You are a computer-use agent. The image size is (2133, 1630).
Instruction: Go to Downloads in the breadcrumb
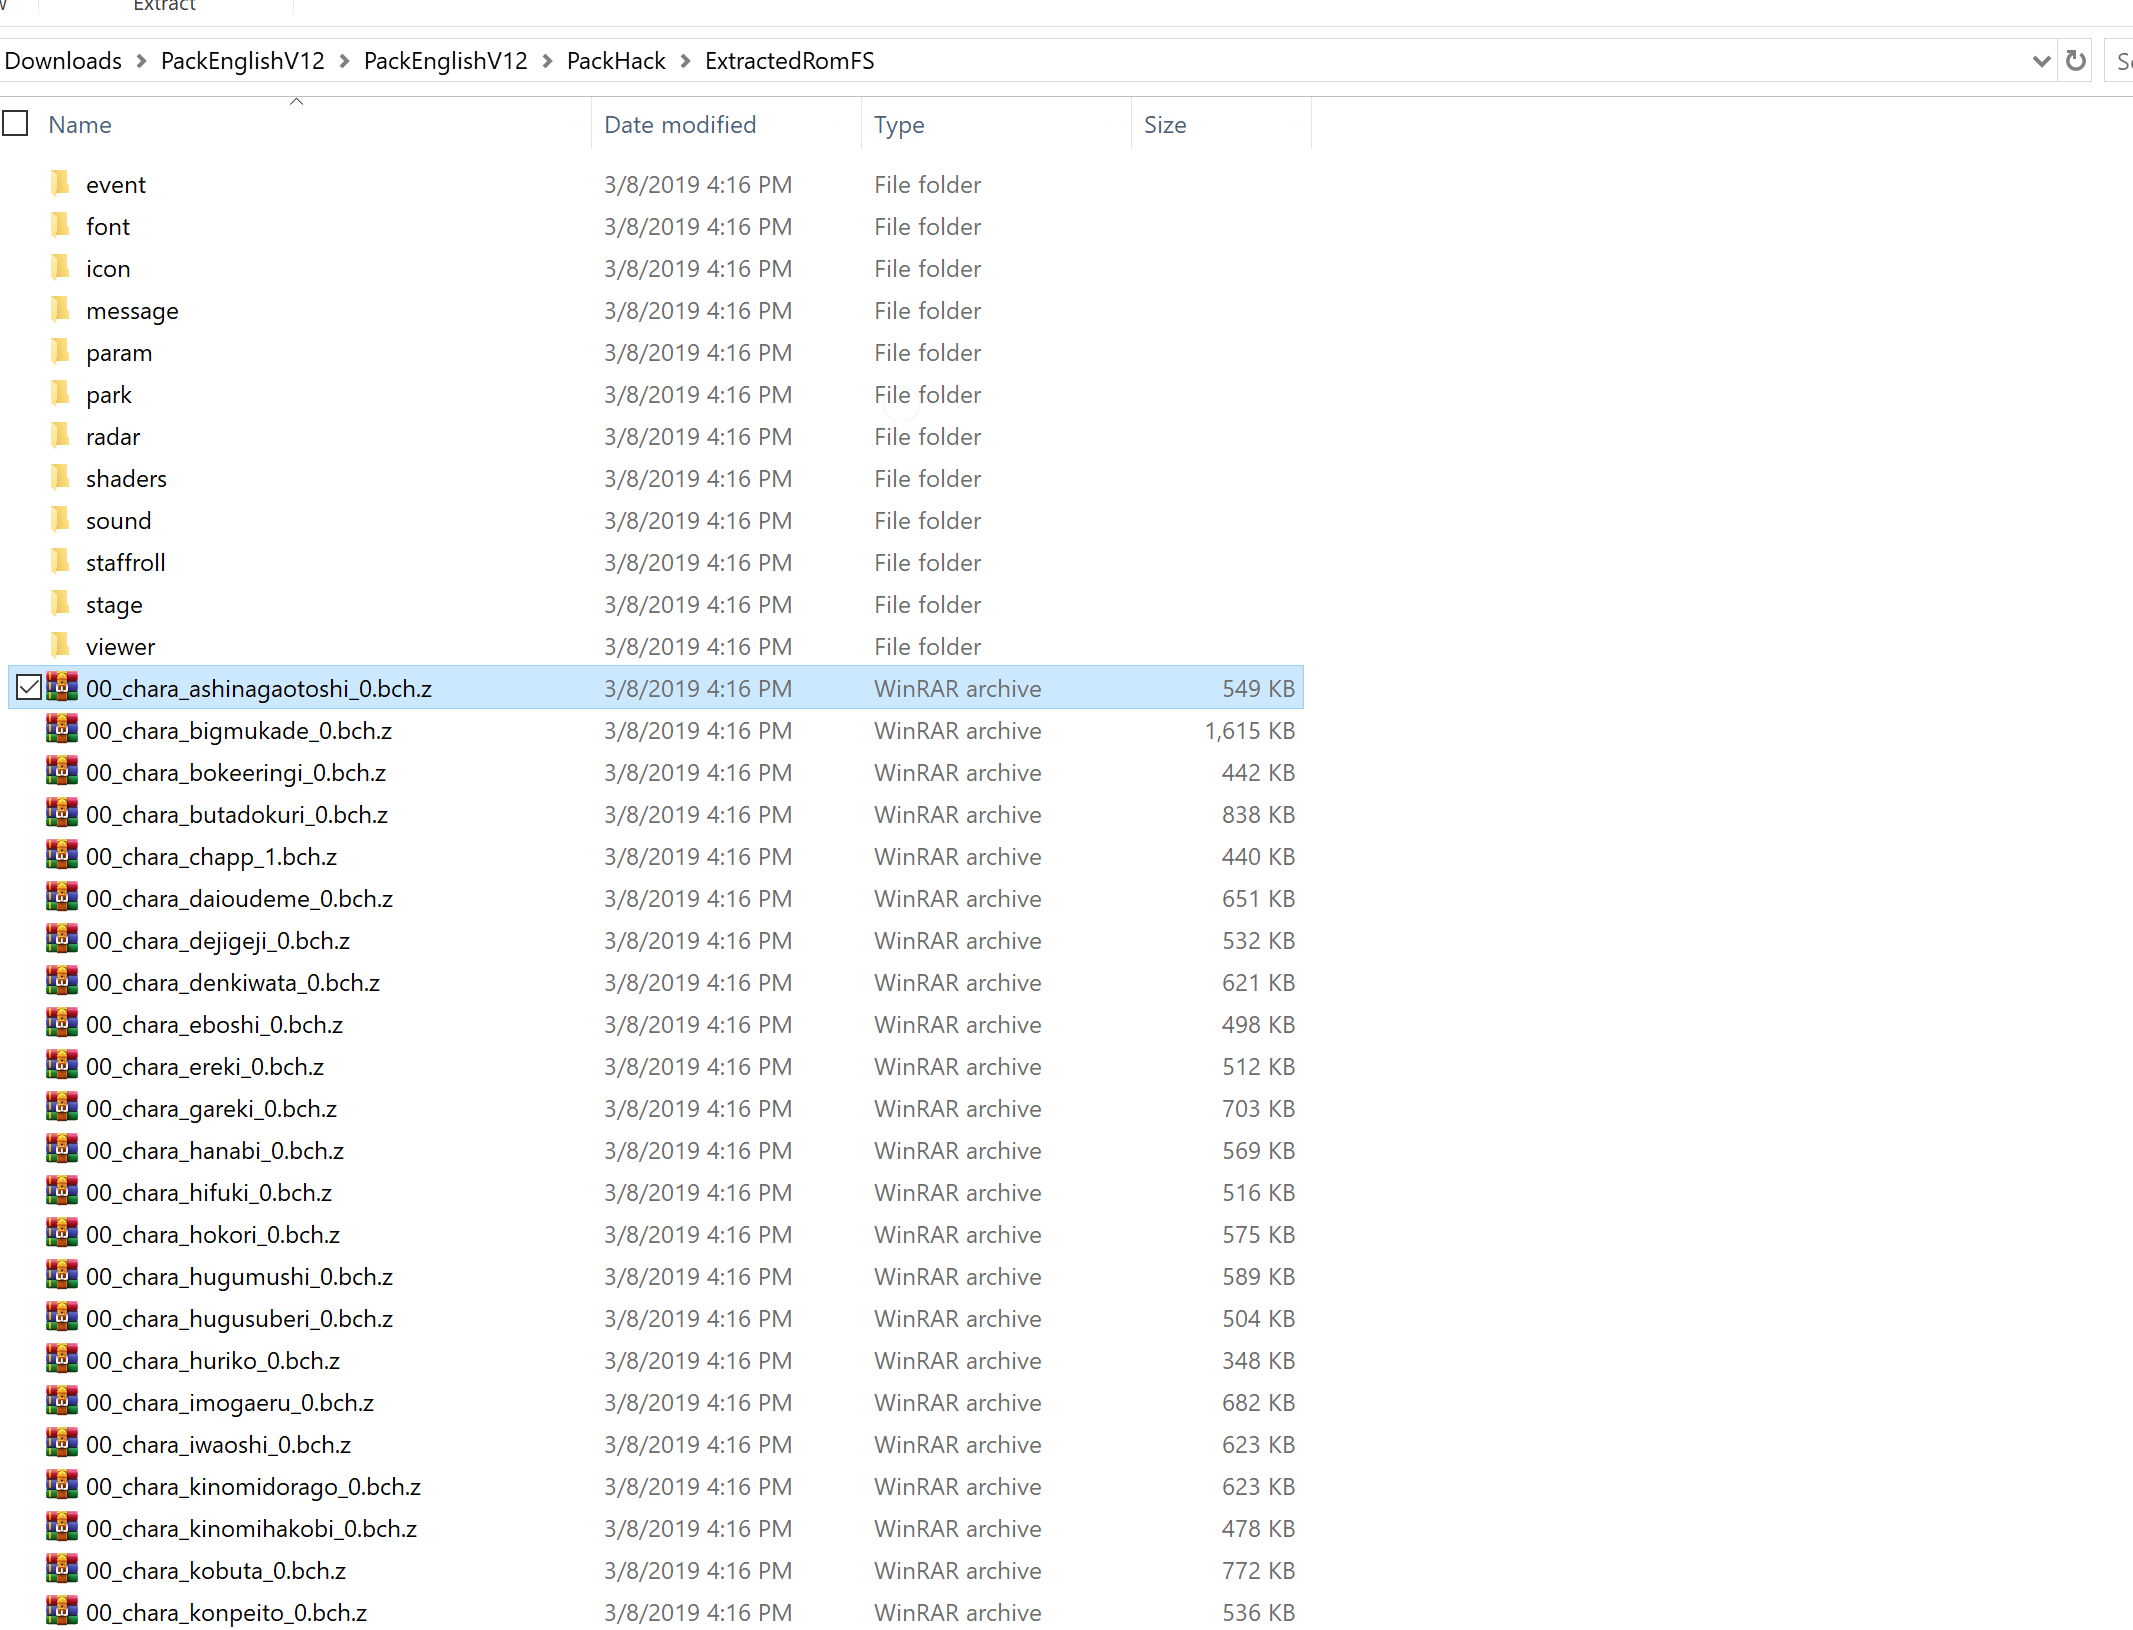coord(63,61)
